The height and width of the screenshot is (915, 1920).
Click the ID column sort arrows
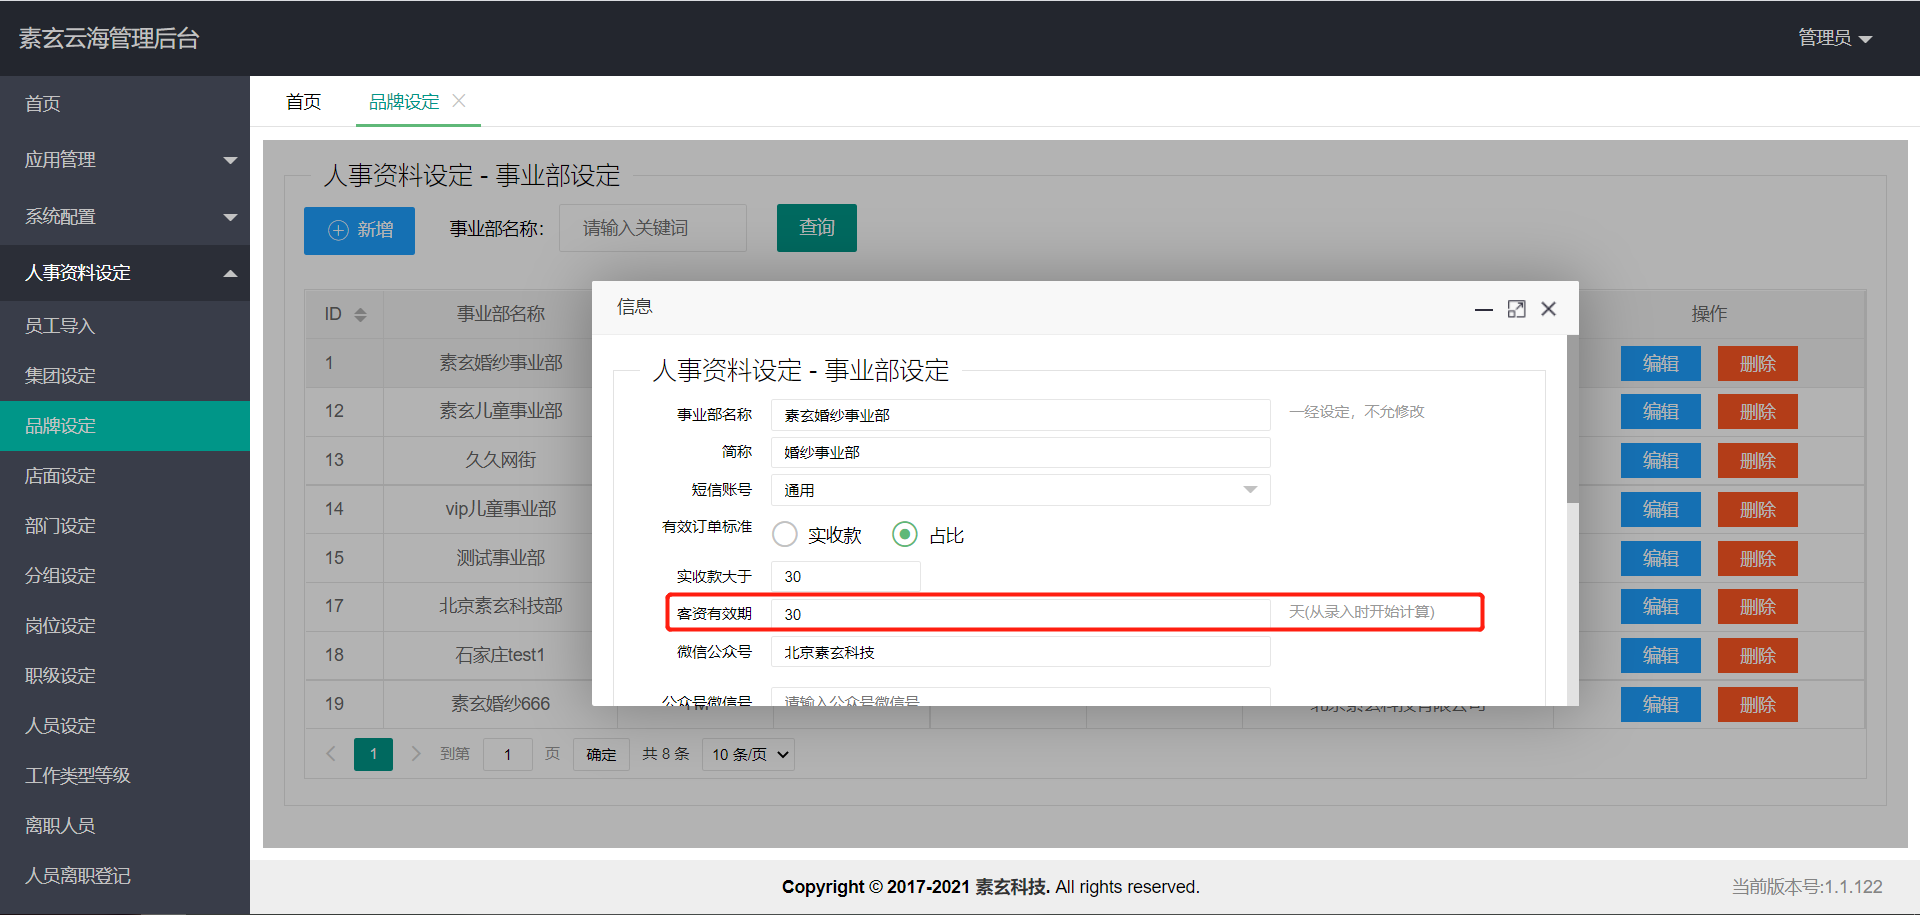click(361, 314)
